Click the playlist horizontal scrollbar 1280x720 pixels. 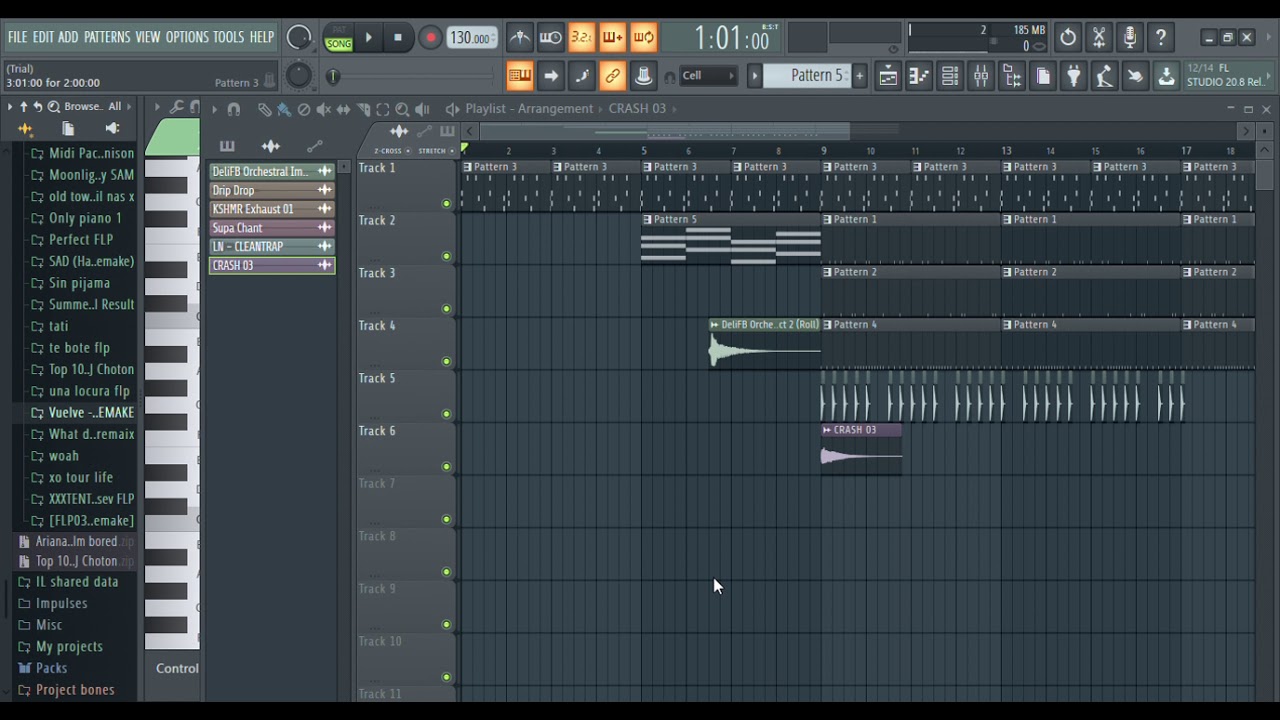tap(665, 131)
